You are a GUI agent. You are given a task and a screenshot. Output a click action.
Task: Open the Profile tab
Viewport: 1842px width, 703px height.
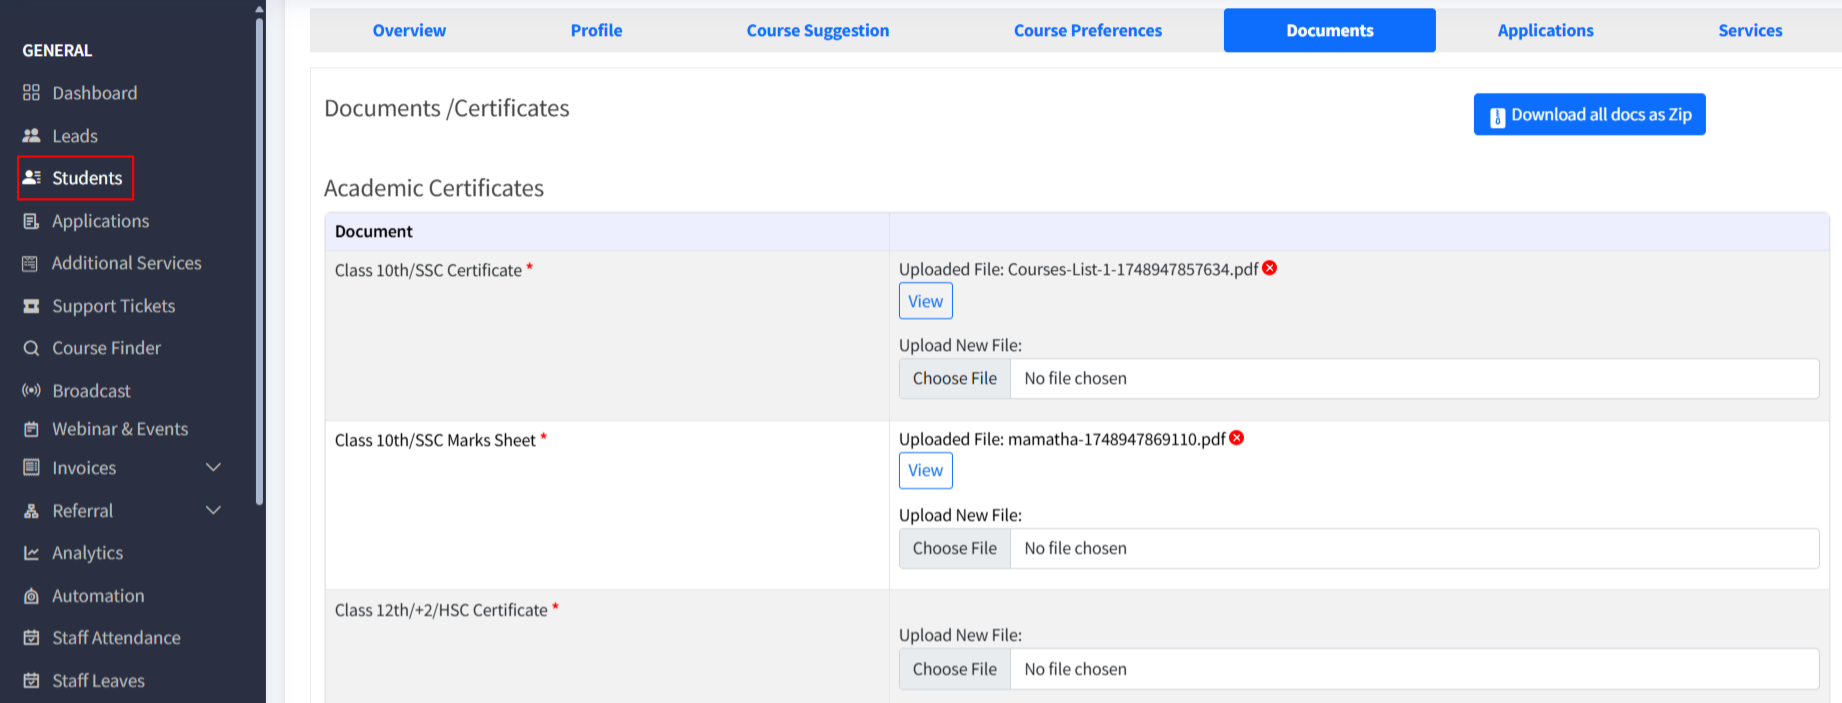pyautogui.click(x=596, y=30)
